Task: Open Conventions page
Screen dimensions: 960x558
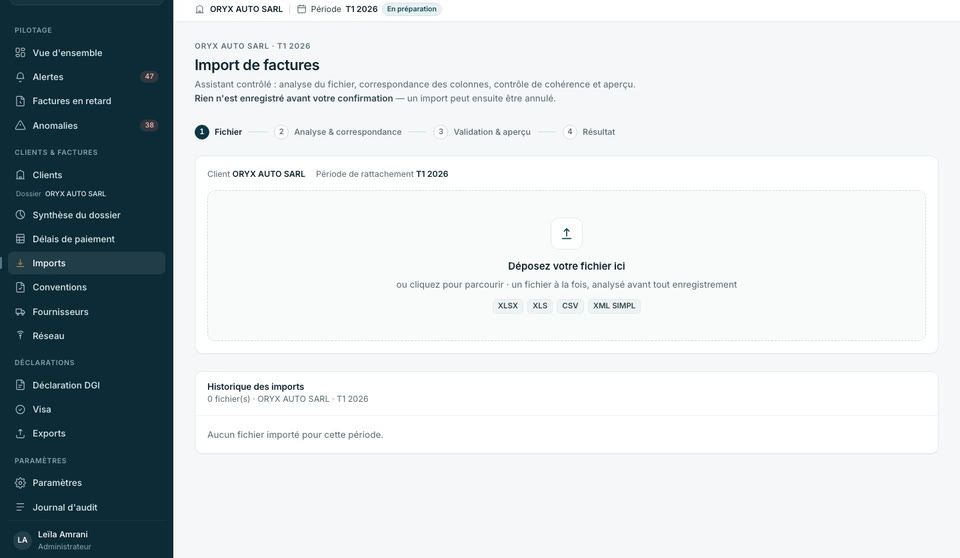Action: (x=86, y=287)
